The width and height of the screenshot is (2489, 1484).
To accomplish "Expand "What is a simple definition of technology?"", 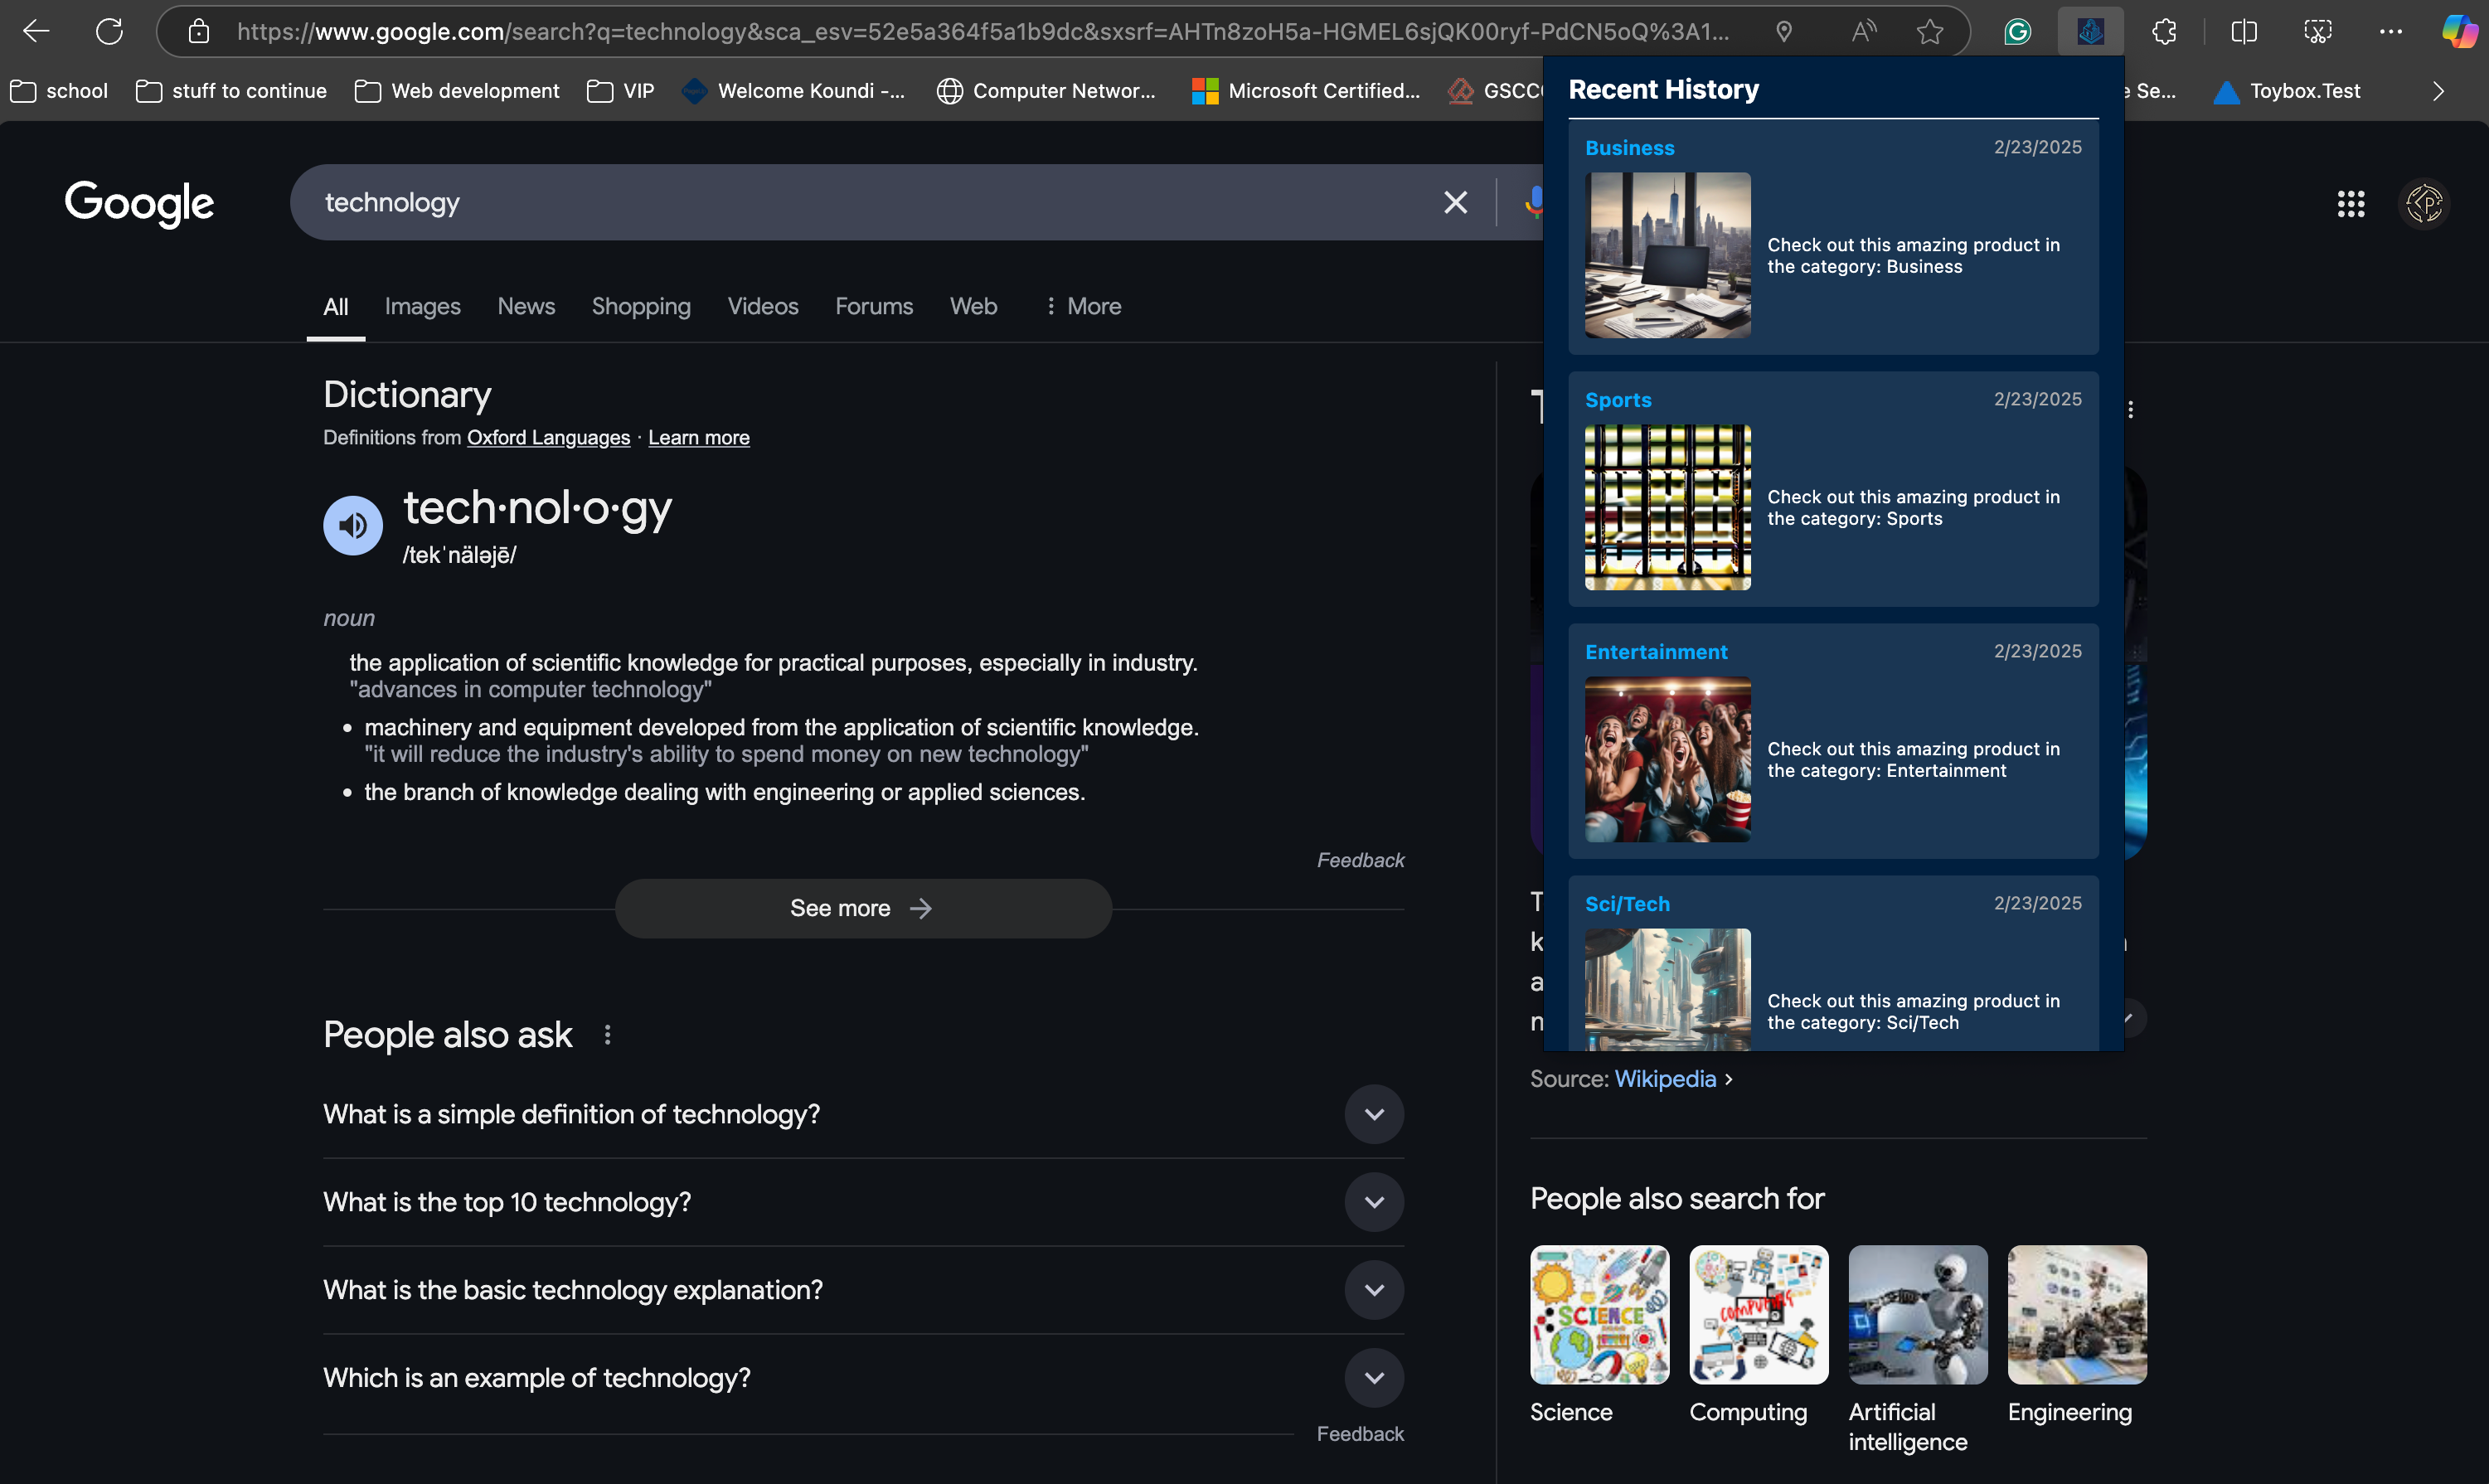I will [x=1373, y=1115].
